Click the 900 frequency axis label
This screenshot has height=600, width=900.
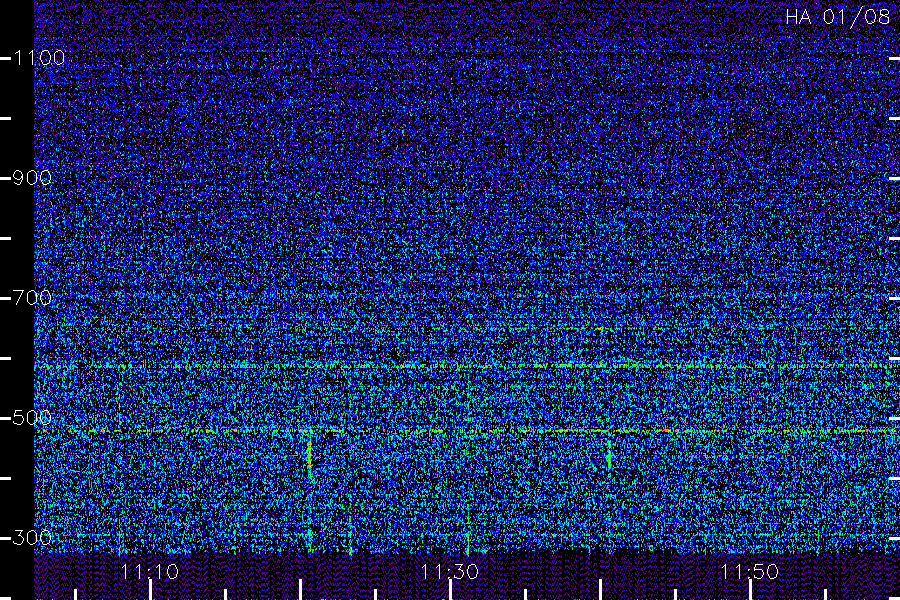[x=32, y=178]
